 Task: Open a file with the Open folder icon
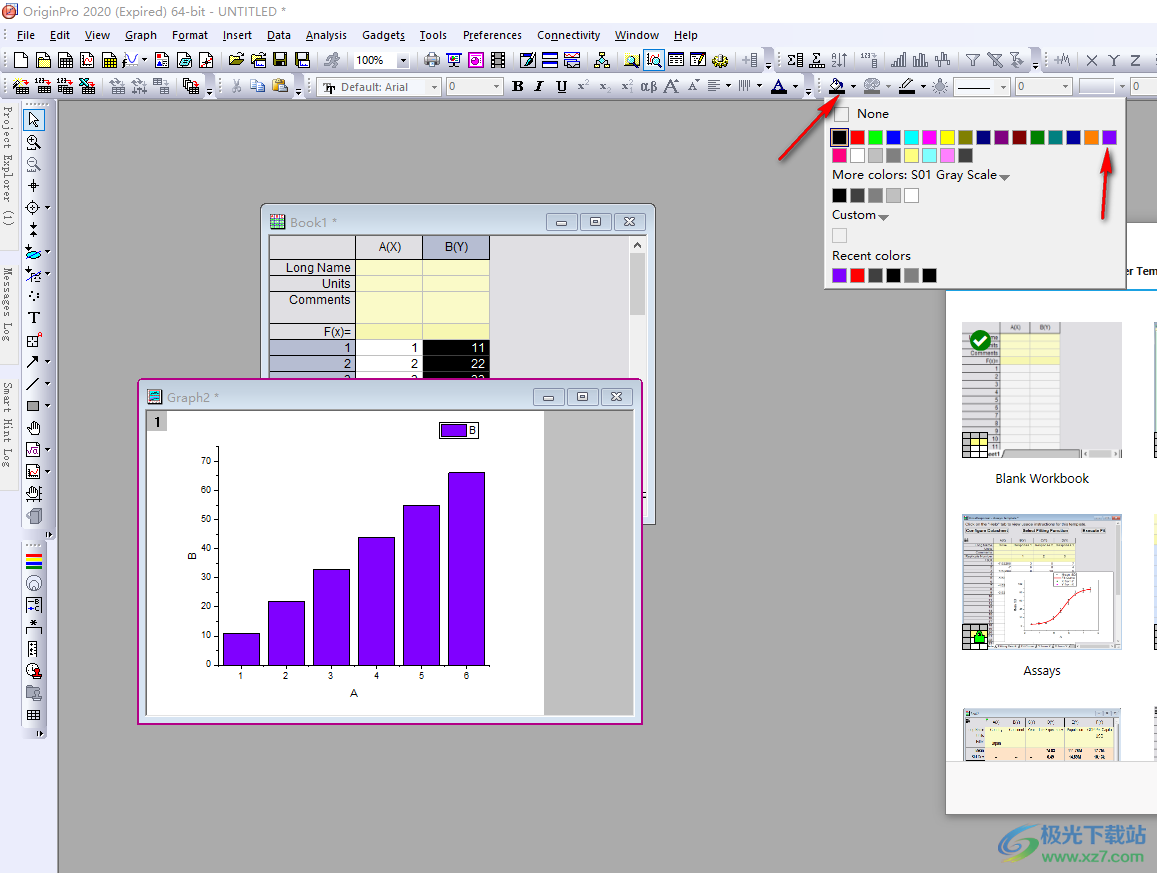pos(236,61)
